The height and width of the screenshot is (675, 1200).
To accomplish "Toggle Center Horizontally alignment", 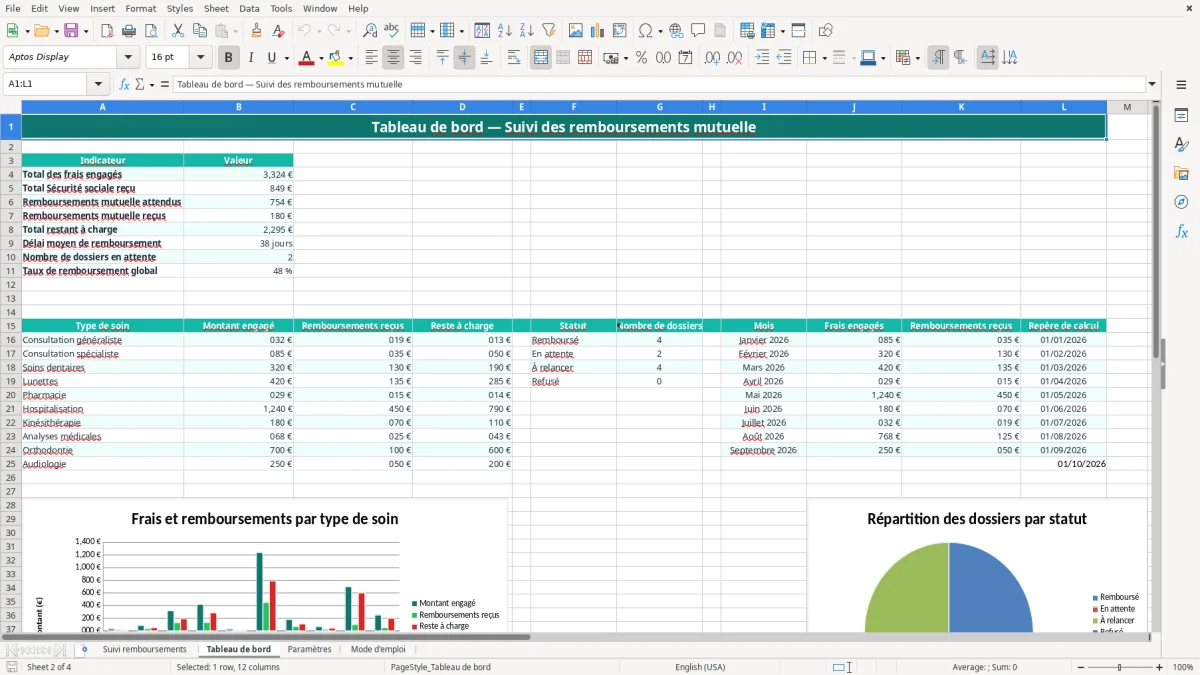I will click(394, 58).
